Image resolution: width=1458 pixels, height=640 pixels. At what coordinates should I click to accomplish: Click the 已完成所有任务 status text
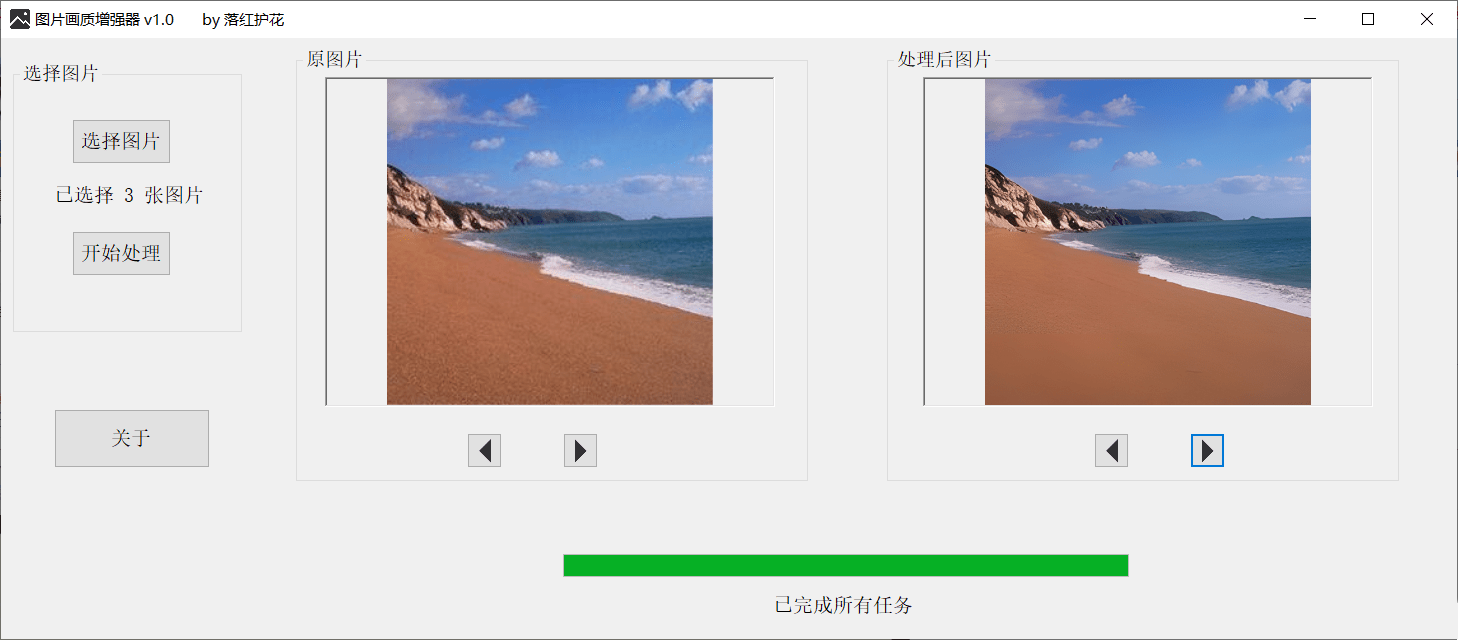coord(843,605)
